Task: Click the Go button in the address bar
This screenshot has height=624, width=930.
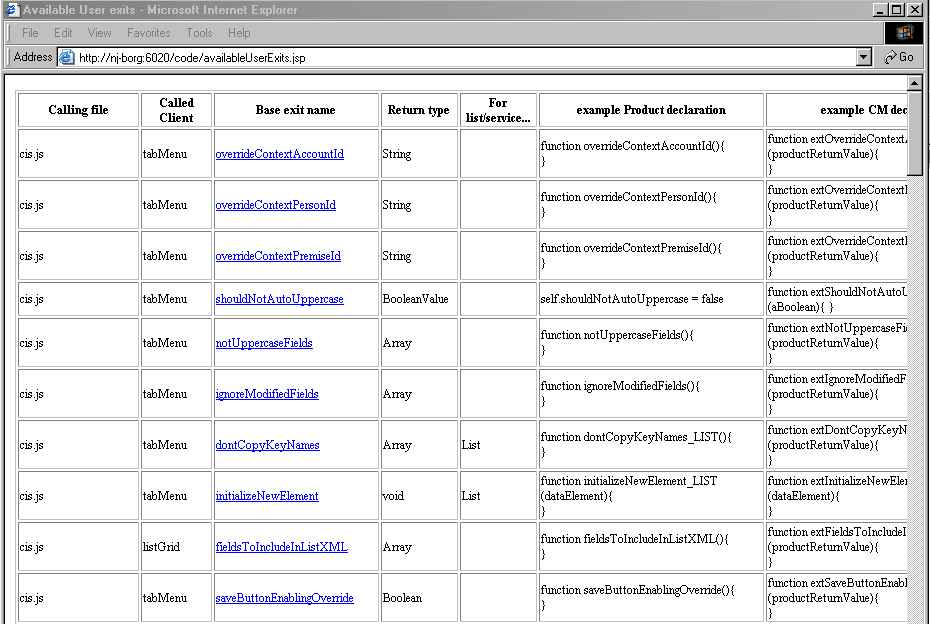Action: pyautogui.click(x=897, y=57)
